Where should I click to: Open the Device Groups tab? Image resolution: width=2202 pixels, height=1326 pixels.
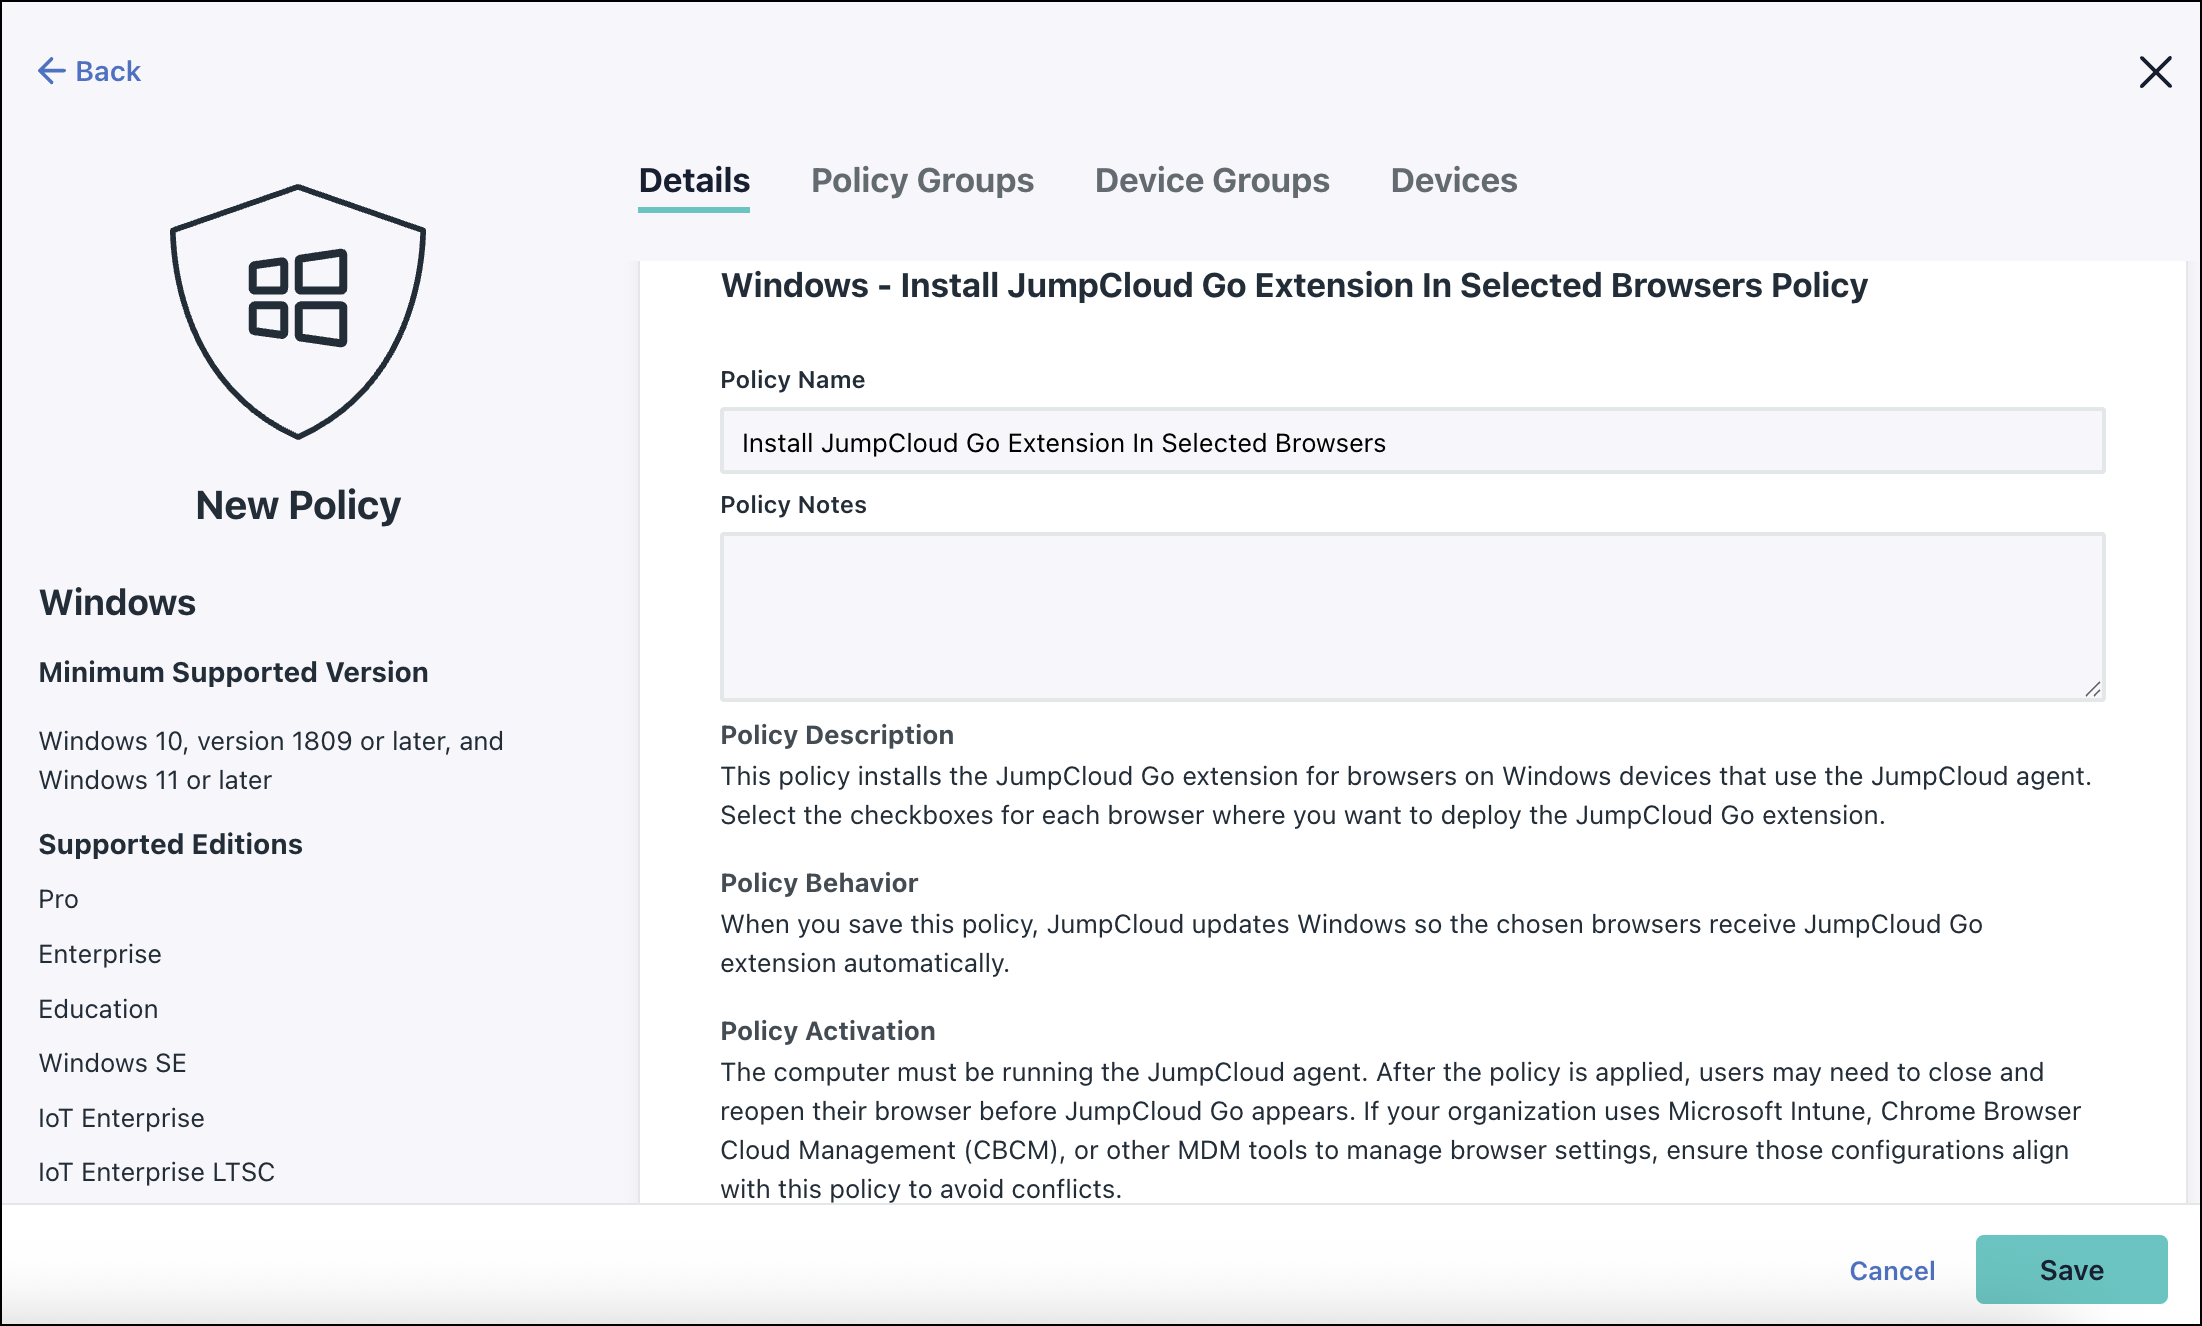tap(1212, 180)
